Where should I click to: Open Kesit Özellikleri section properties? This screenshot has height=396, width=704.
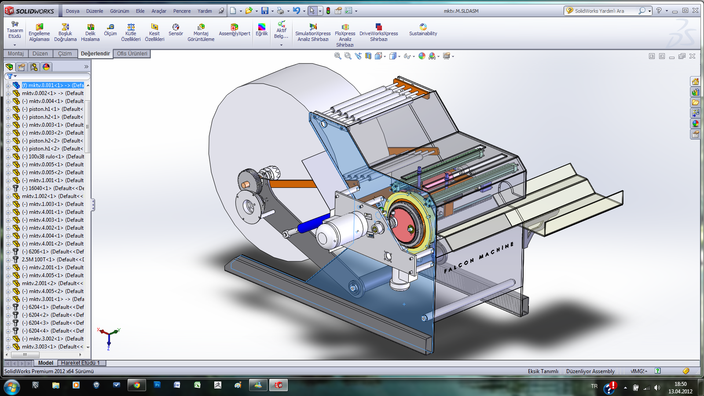pyautogui.click(x=154, y=33)
